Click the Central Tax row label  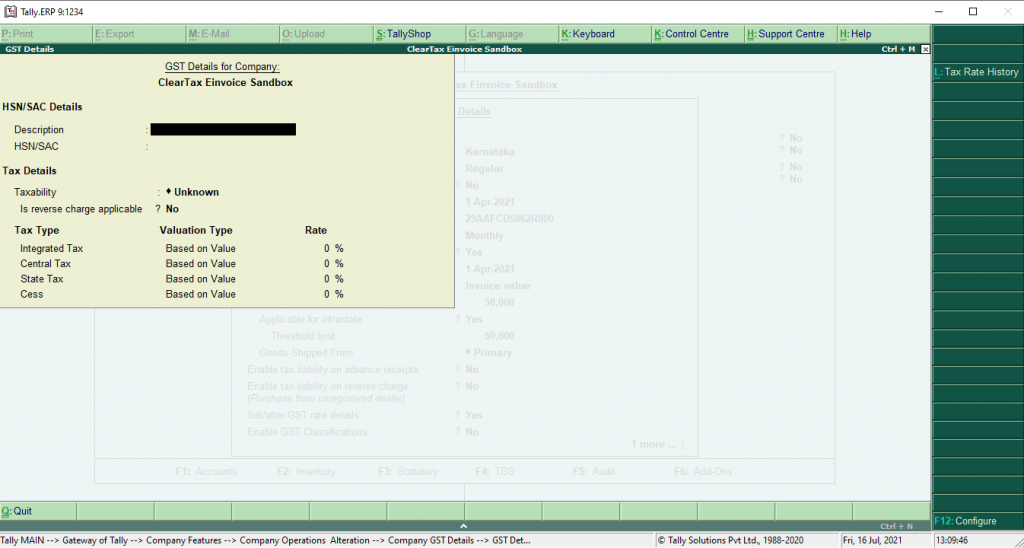[45, 263]
